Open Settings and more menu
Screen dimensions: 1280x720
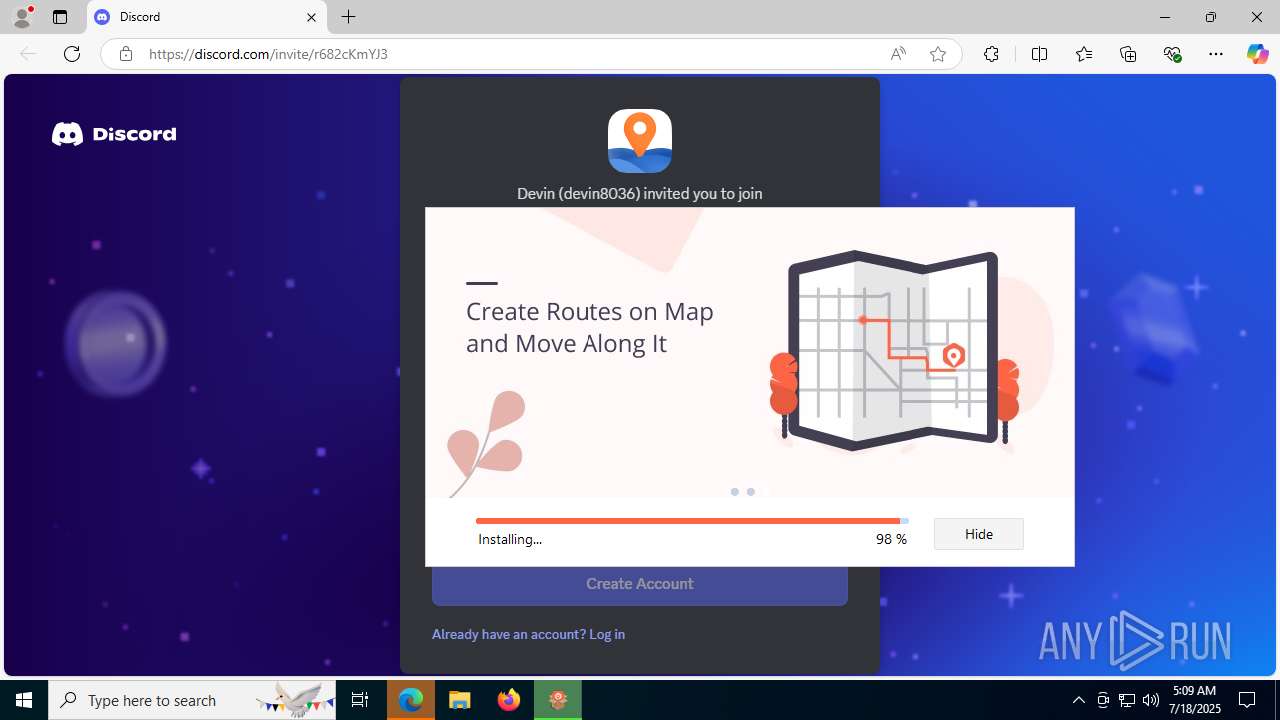1216,54
